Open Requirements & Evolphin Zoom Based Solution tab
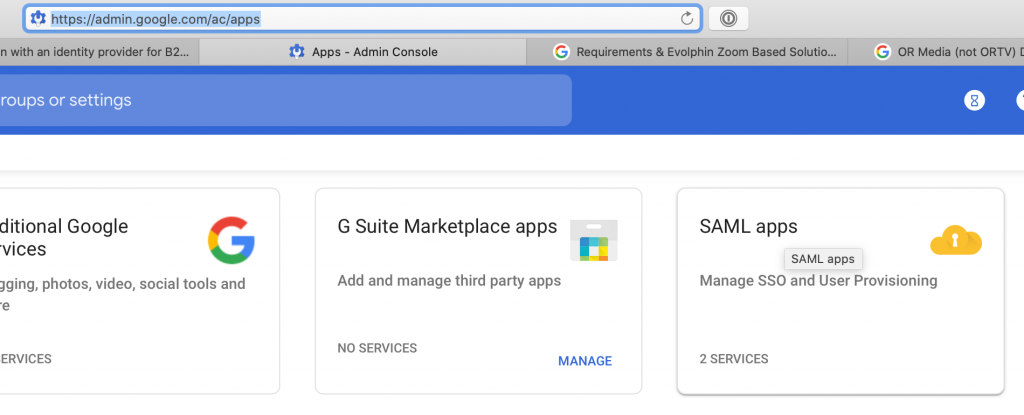 (687, 52)
